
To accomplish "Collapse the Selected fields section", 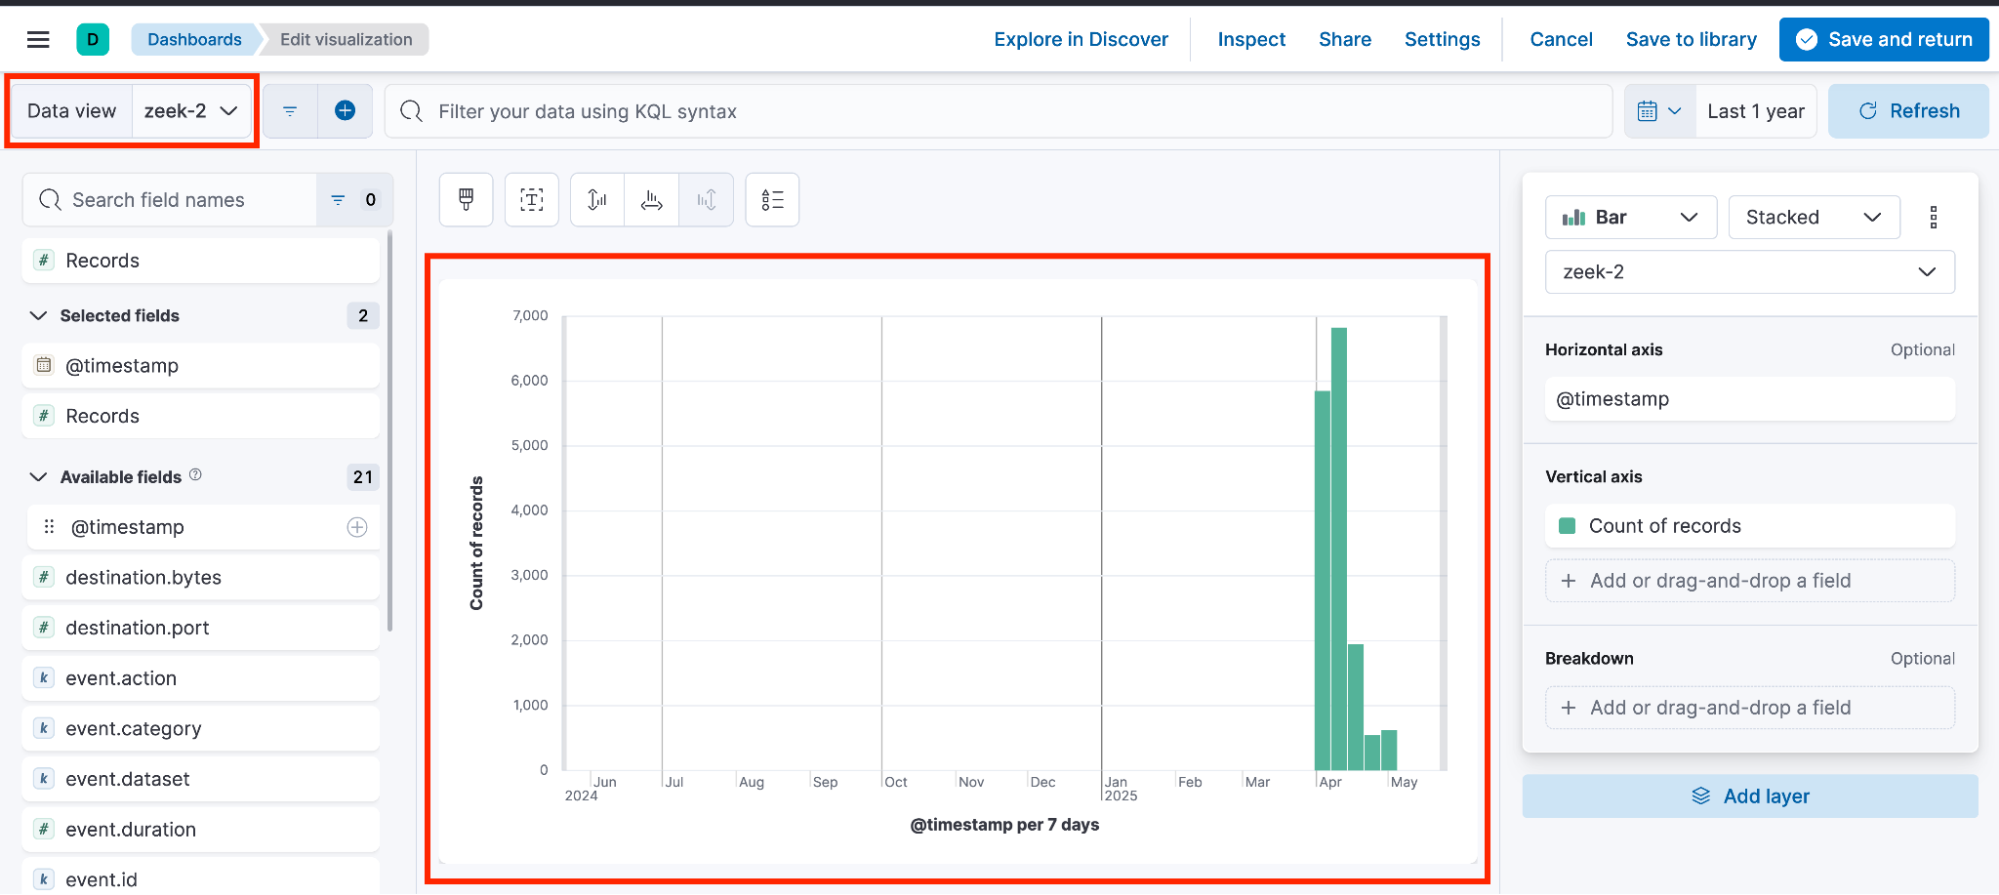I will coord(38,315).
